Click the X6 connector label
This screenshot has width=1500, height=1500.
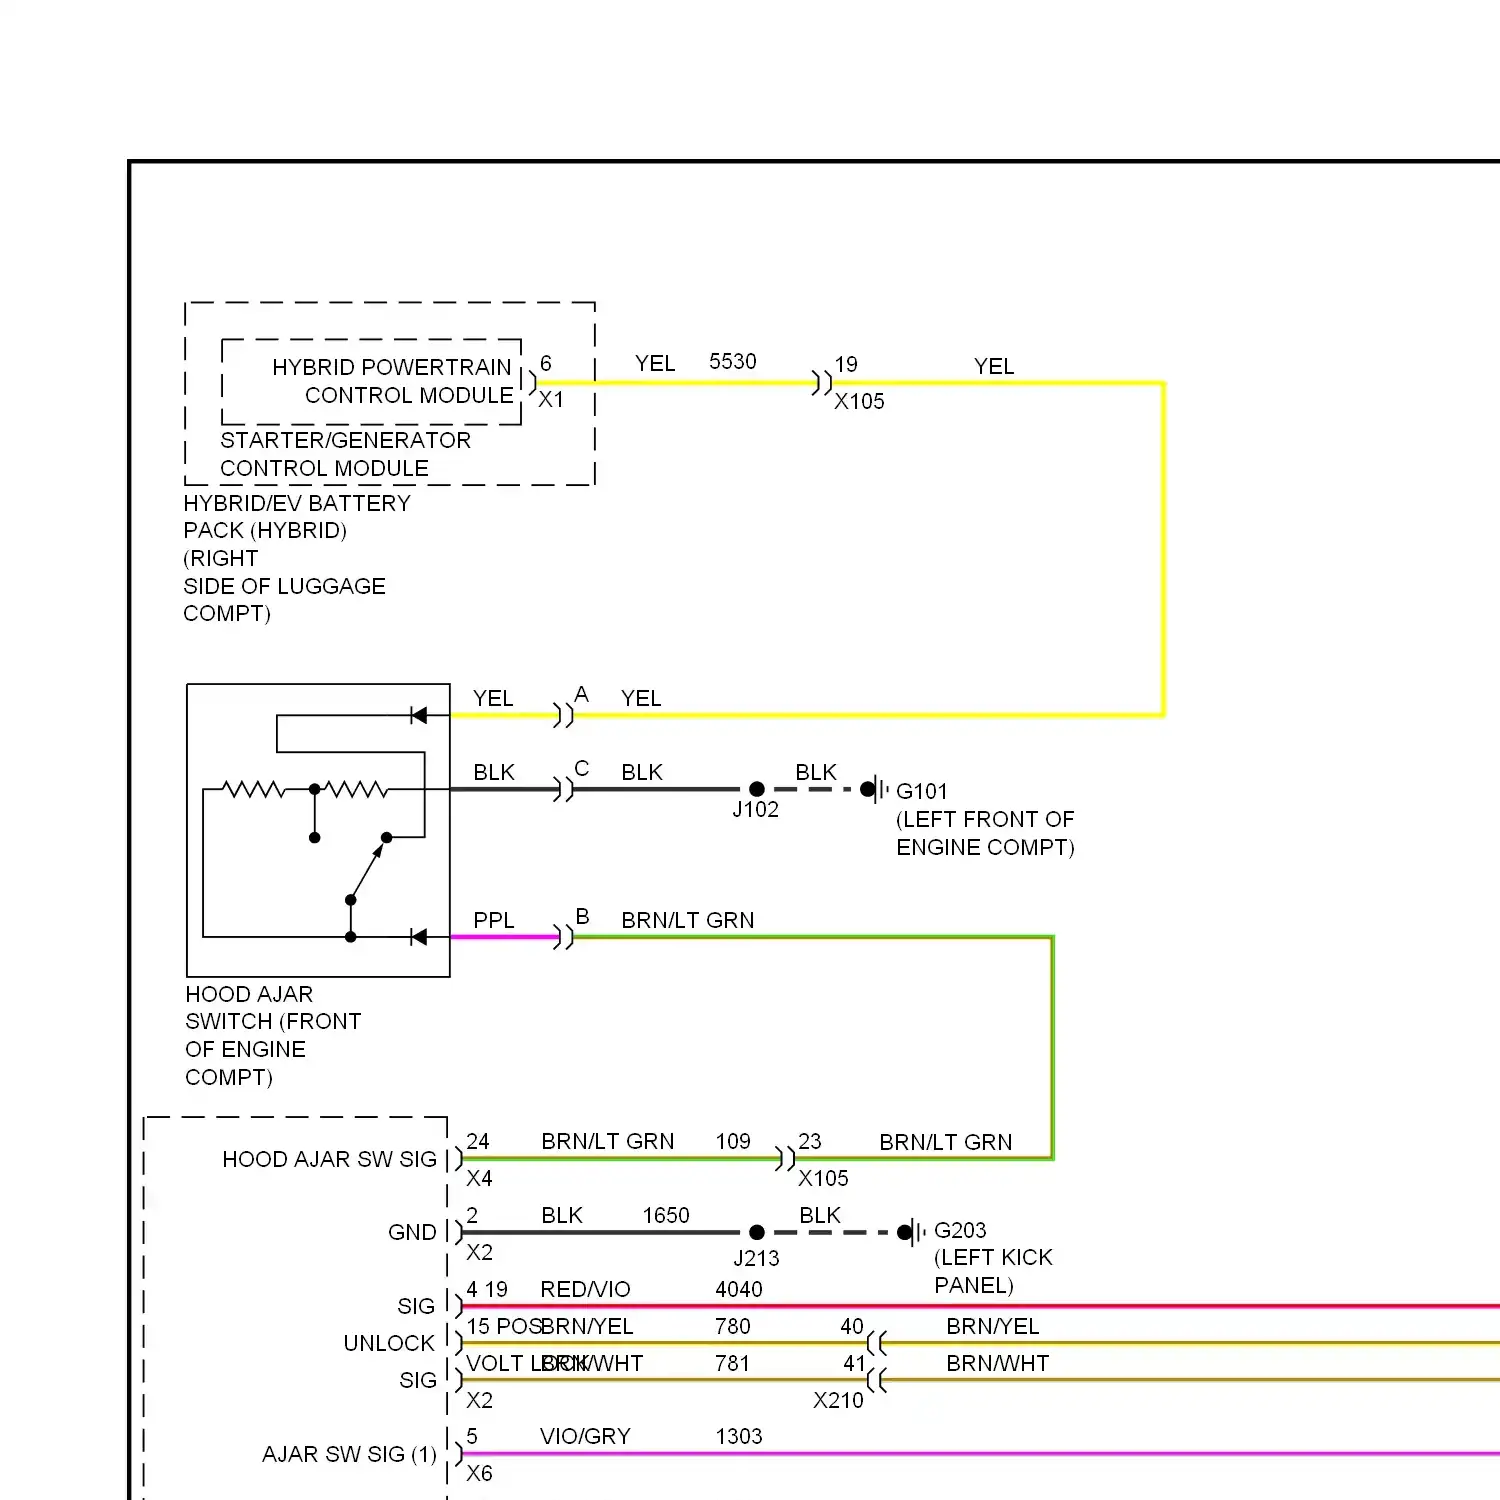pyautogui.click(x=479, y=1473)
